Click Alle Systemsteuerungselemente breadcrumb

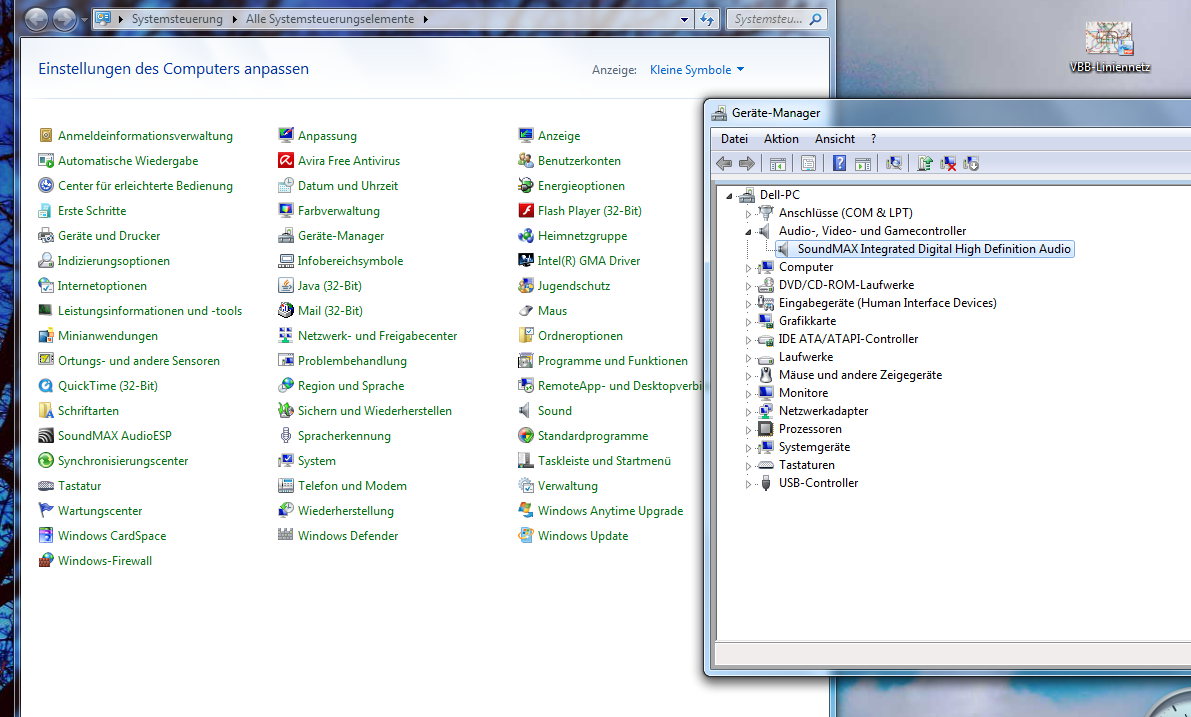click(x=330, y=19)
